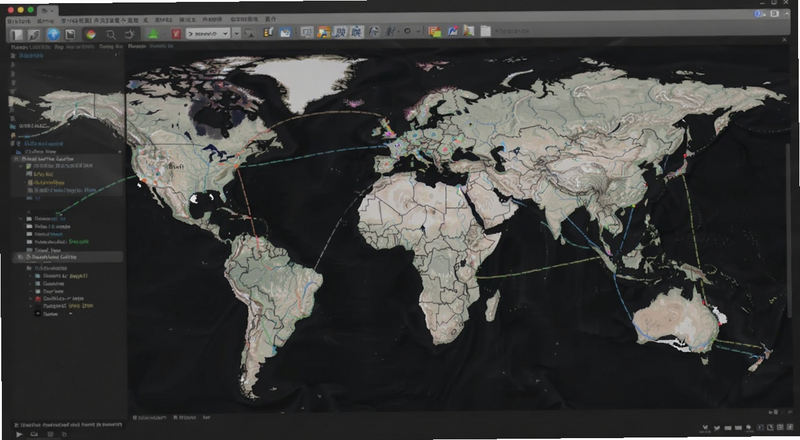Image resolution: width=800 pixels, height=440 pixels.
Task: Select the tree row with the red folder icon
Action: point(59,298)
